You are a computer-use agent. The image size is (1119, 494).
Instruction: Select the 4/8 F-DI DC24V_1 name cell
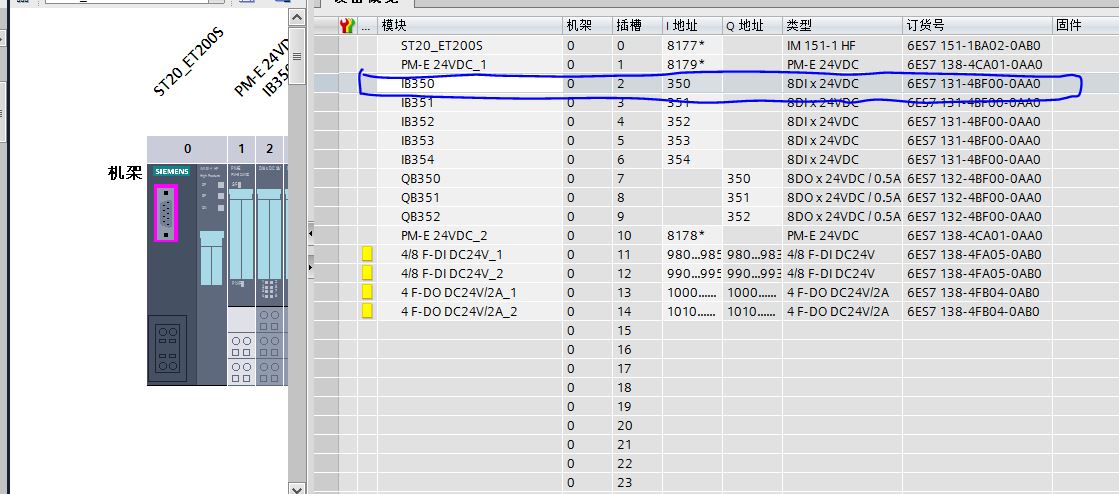470,254
